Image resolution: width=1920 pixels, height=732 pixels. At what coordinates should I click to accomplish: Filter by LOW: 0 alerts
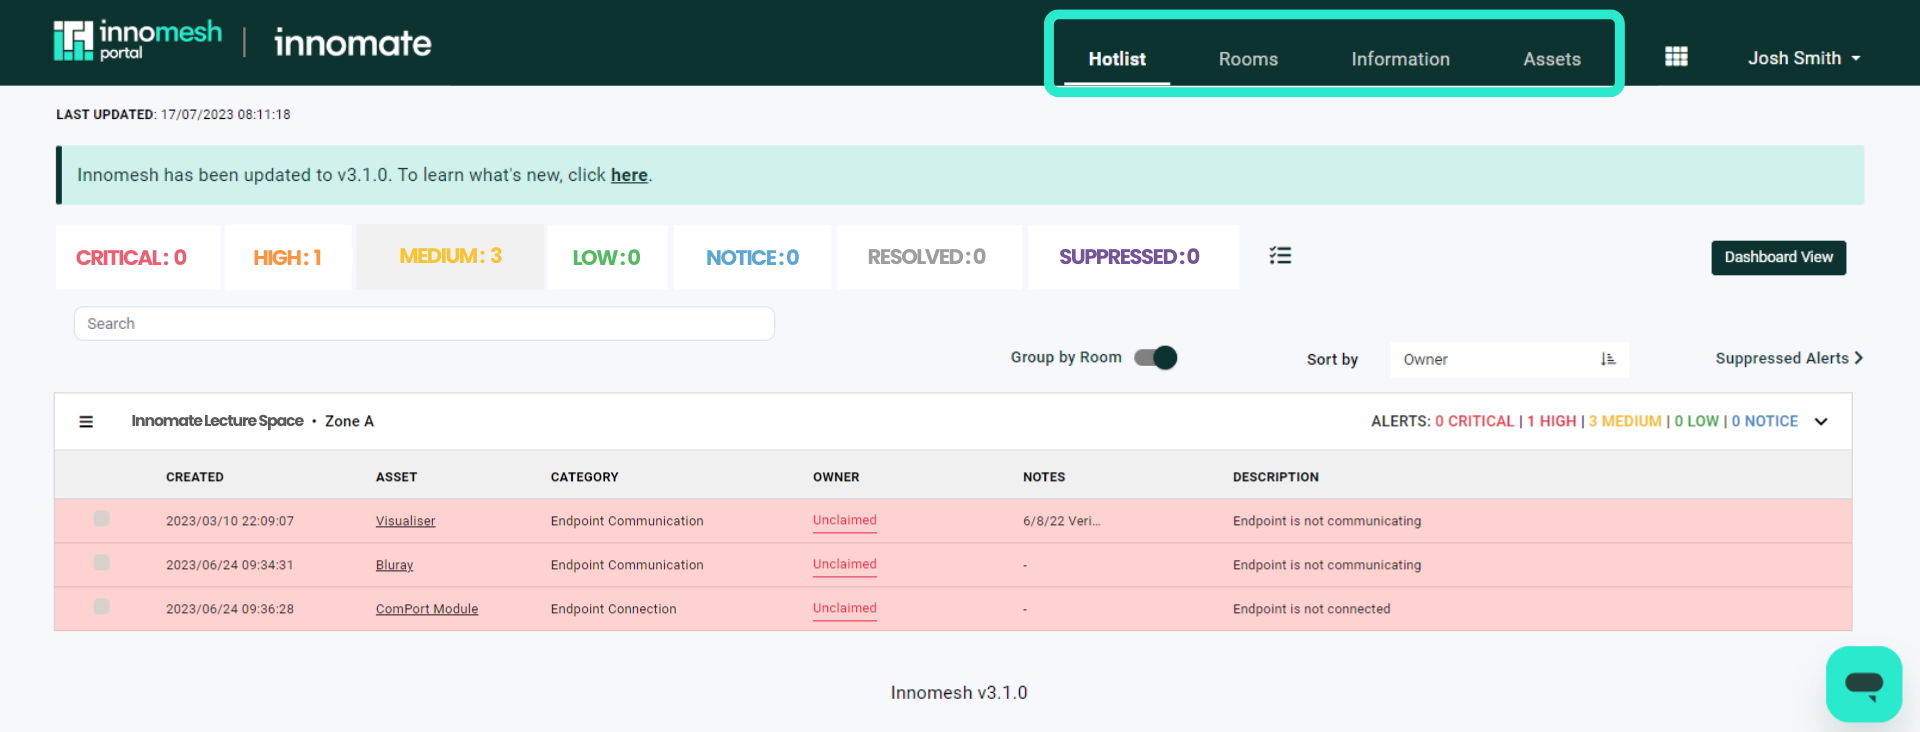tap(607, 257)
